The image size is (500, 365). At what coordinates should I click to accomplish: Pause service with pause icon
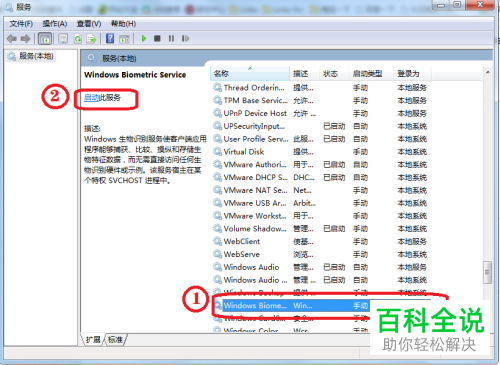pos(171,39)
